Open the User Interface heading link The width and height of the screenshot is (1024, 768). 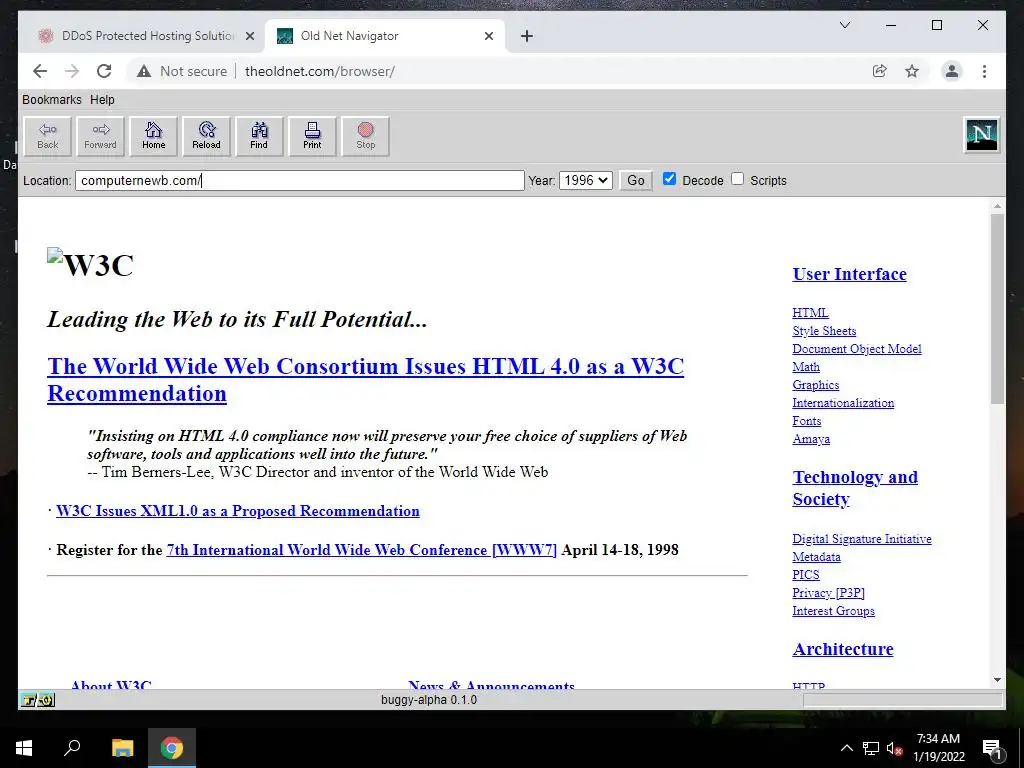[849, 274]
